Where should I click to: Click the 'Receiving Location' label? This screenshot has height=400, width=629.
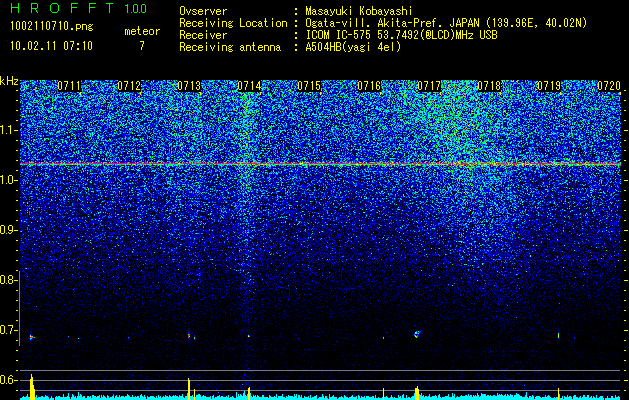point(233,23)
